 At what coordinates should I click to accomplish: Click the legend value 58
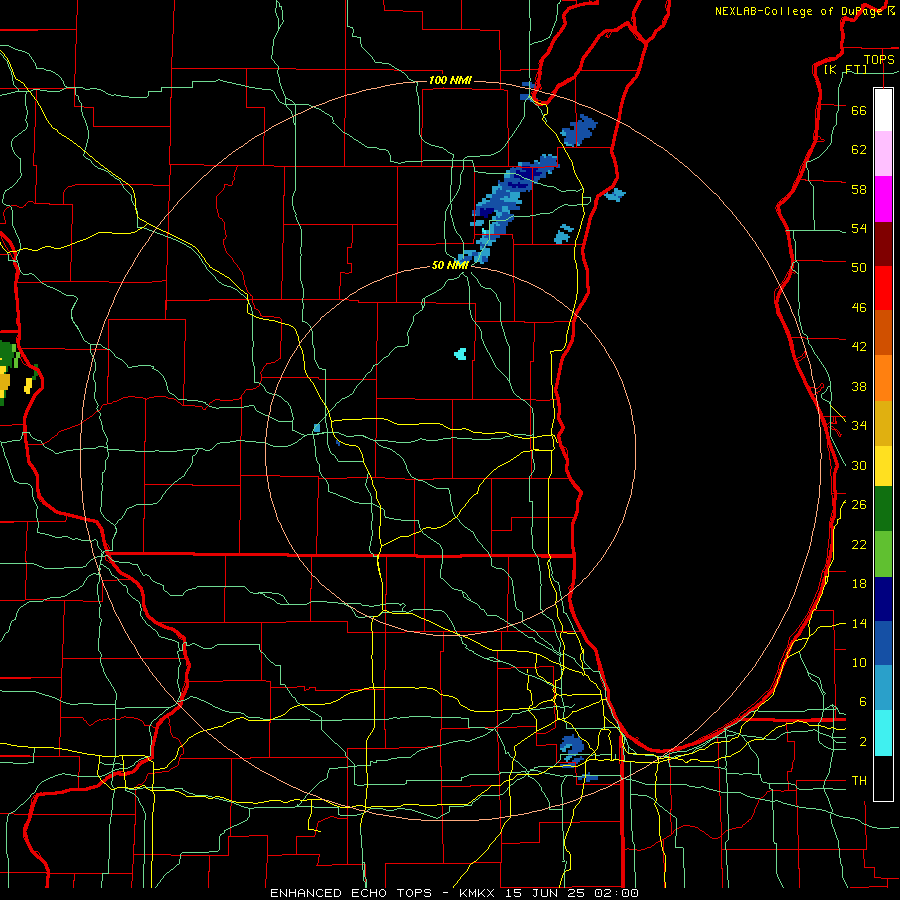pos(859,189)
